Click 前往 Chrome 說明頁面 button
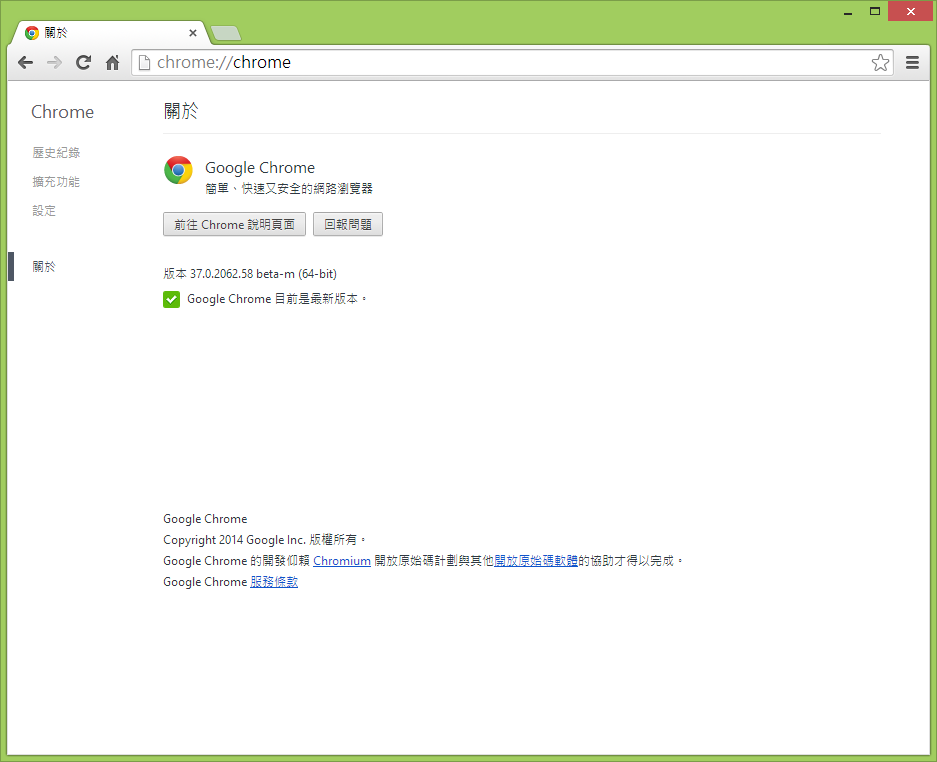Image resolution: width=937 pixels, height=762 pixels. (x=234, y=224)
